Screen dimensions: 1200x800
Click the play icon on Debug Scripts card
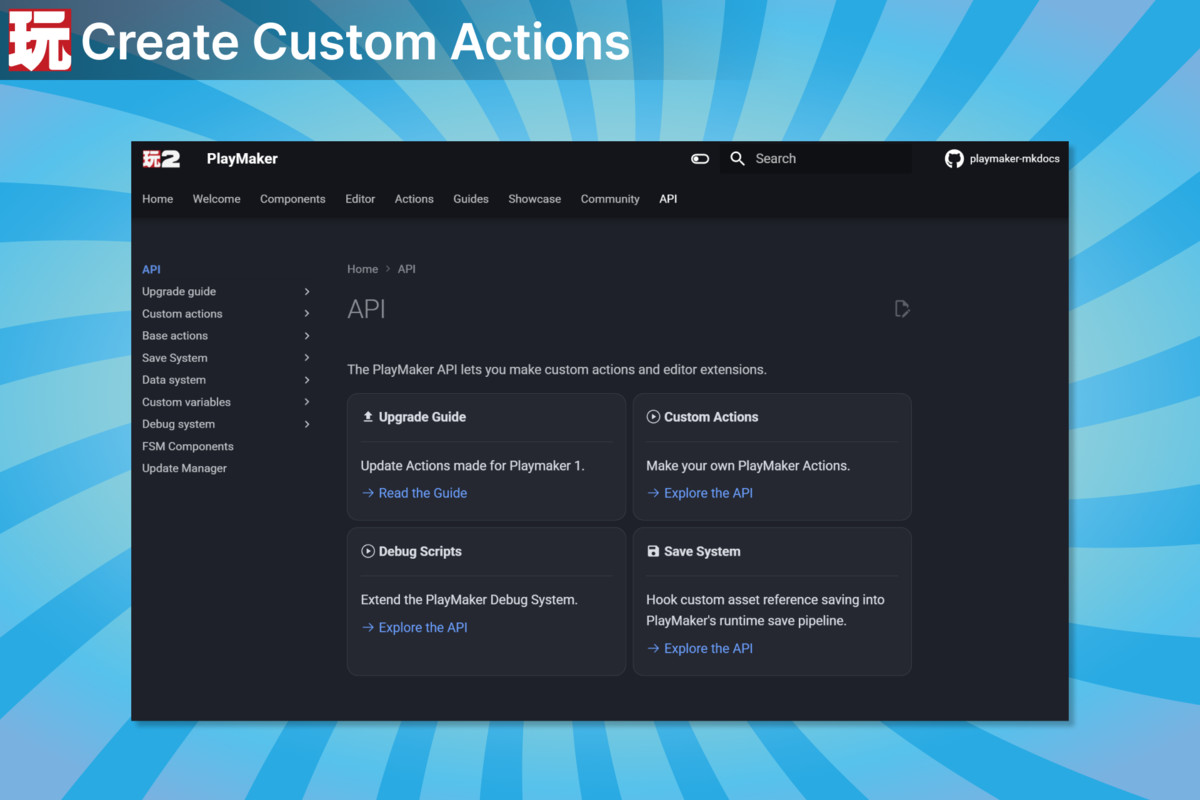368,551
